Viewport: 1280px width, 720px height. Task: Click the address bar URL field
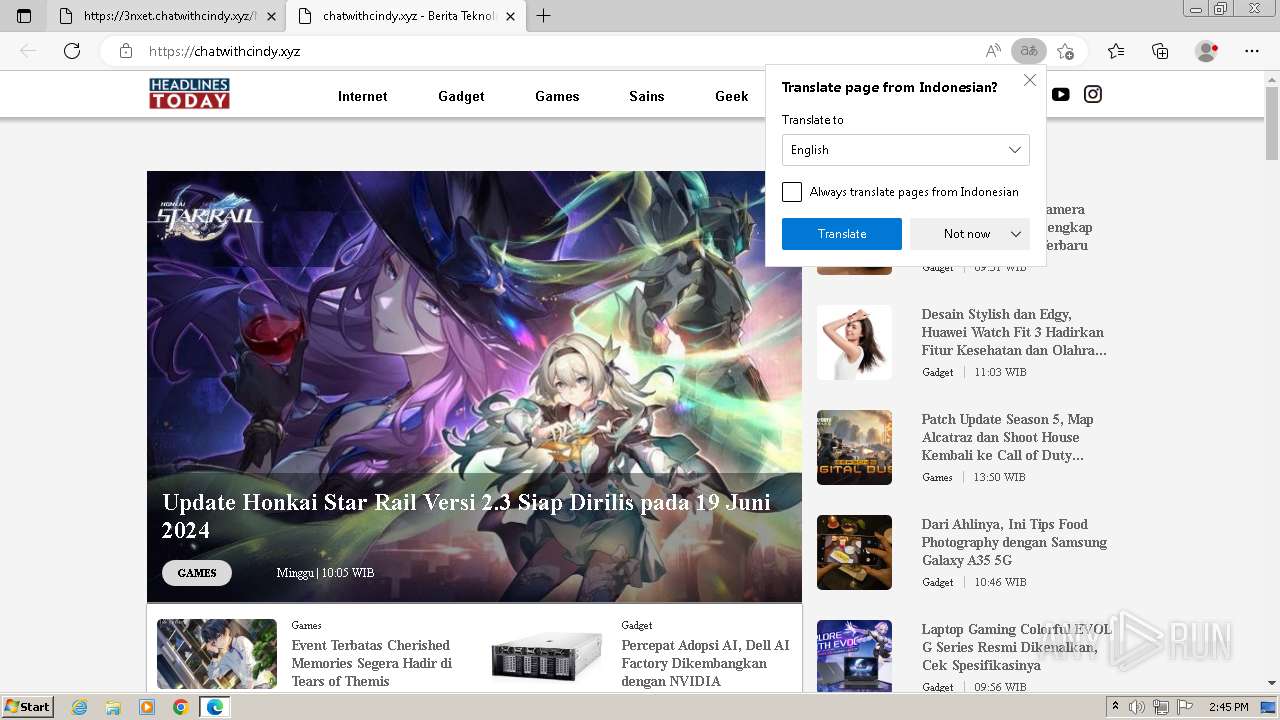tap(560, 51)
